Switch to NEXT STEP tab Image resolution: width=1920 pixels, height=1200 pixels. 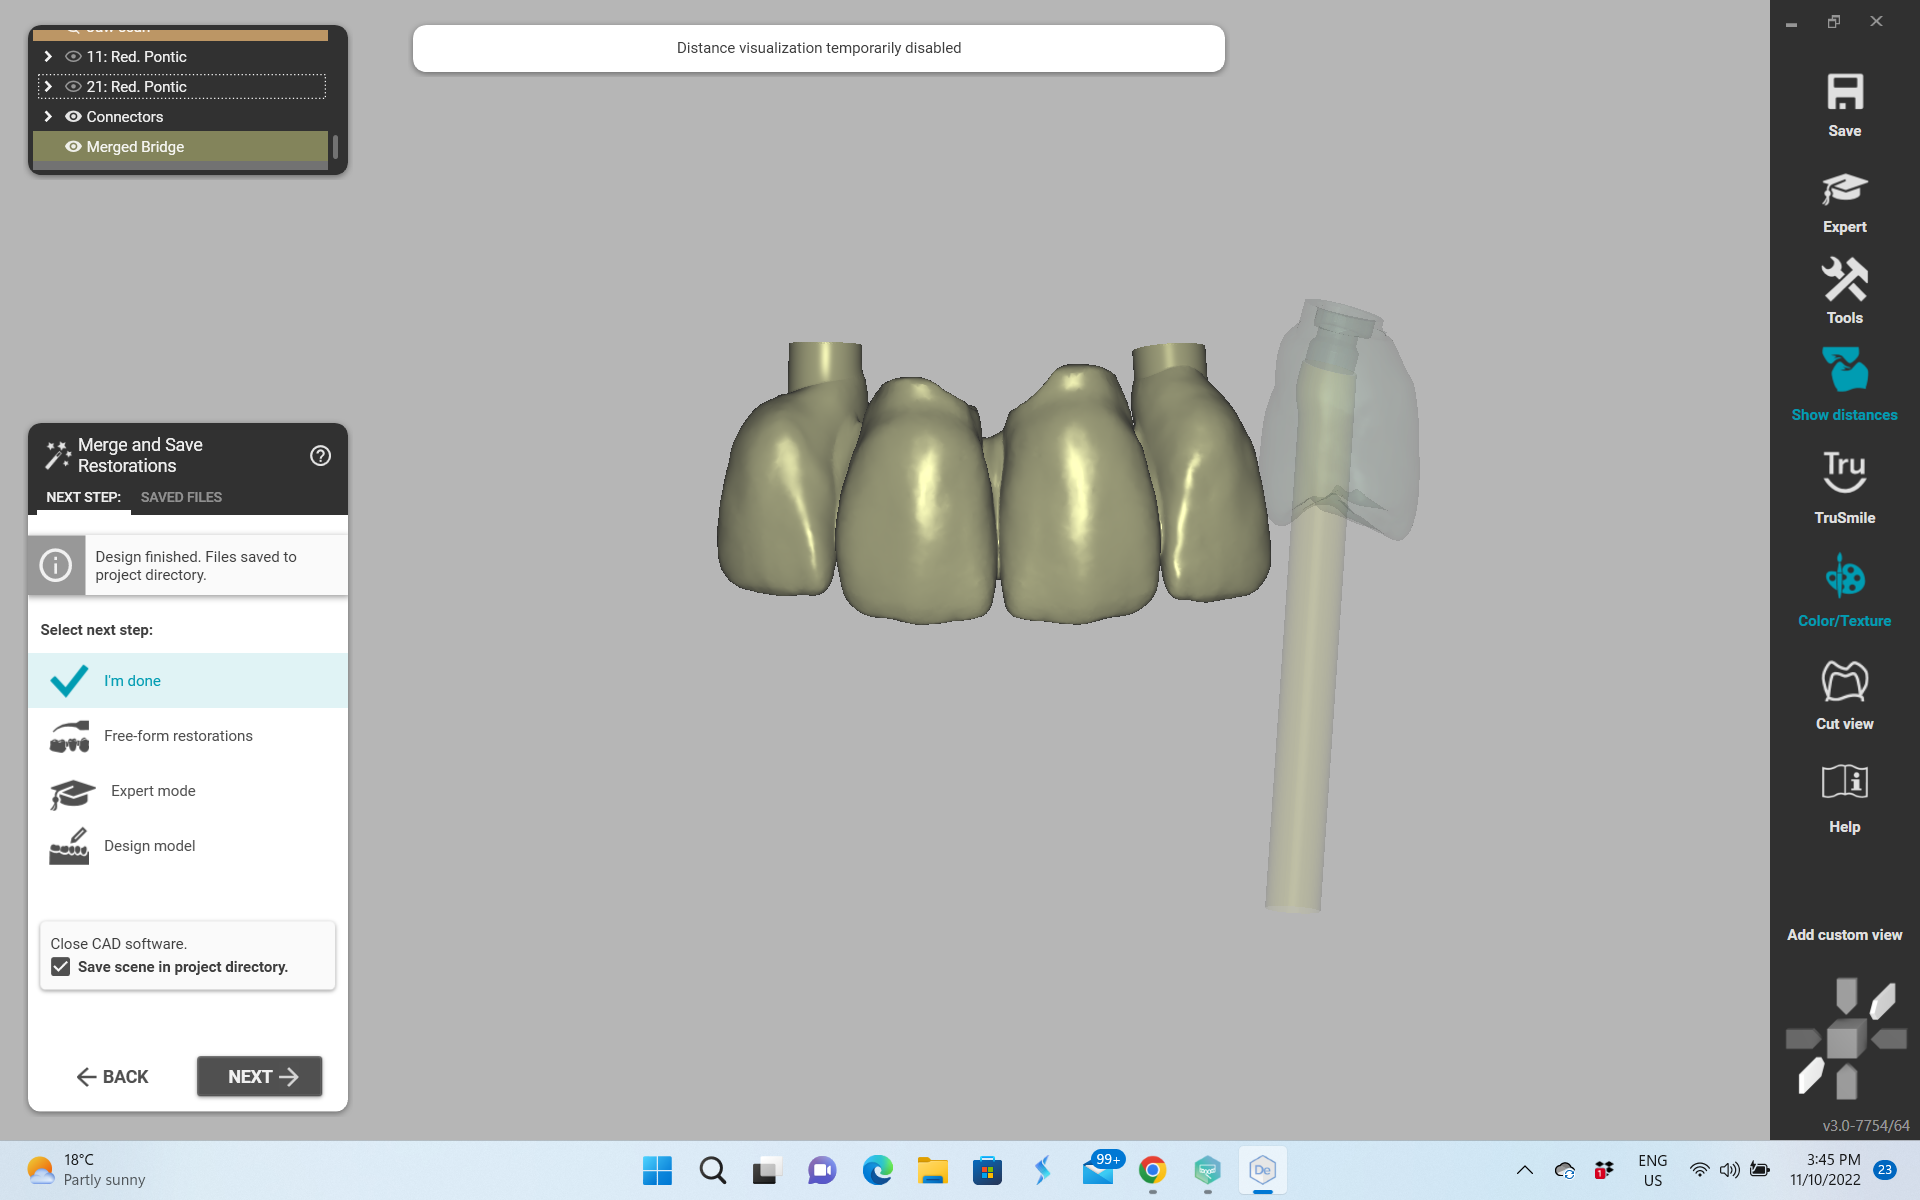[83, 497]
